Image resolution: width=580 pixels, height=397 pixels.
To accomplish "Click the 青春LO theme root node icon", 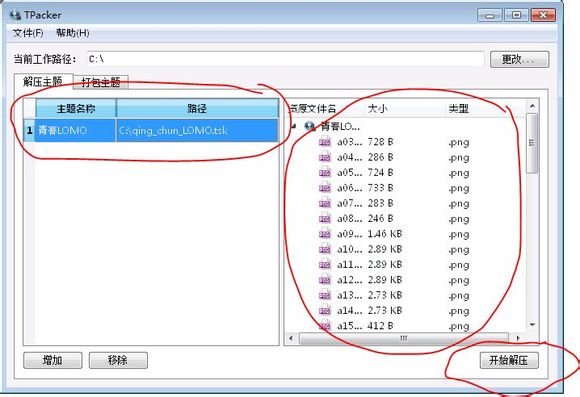I will [x=310, y=127].
